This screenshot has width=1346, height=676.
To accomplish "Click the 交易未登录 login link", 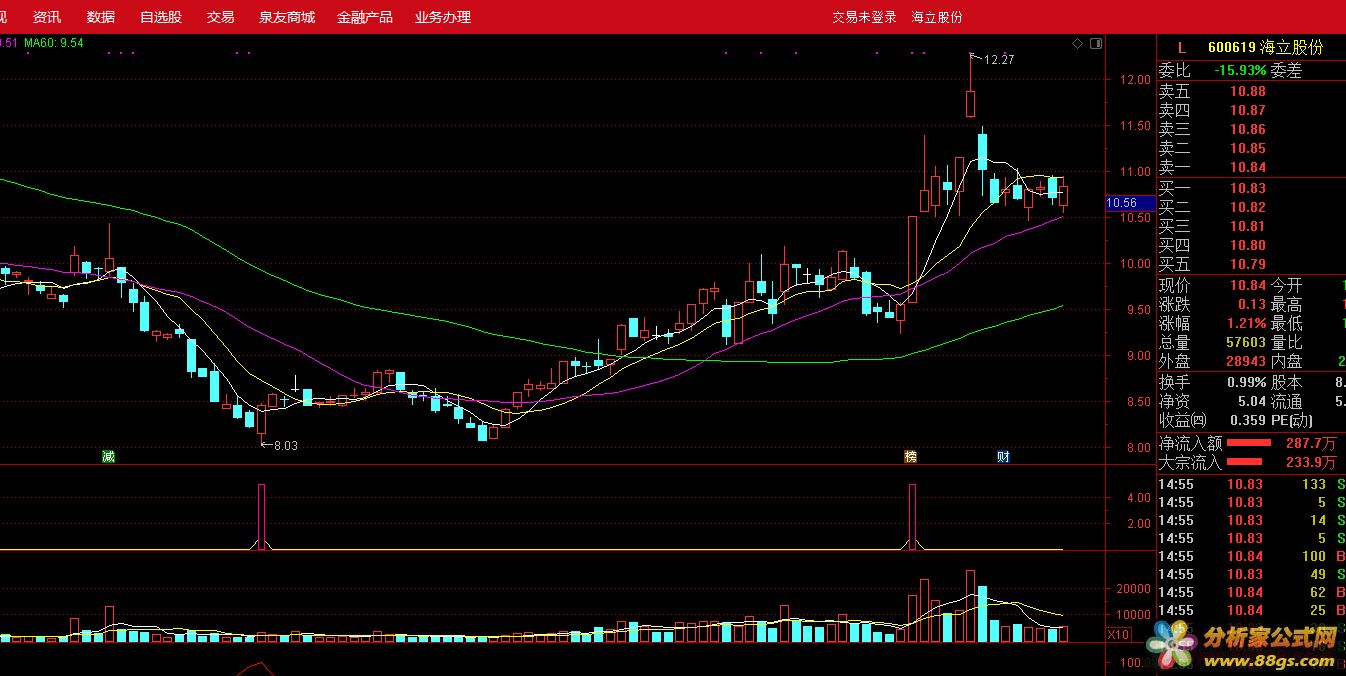I will pos(865,17).
